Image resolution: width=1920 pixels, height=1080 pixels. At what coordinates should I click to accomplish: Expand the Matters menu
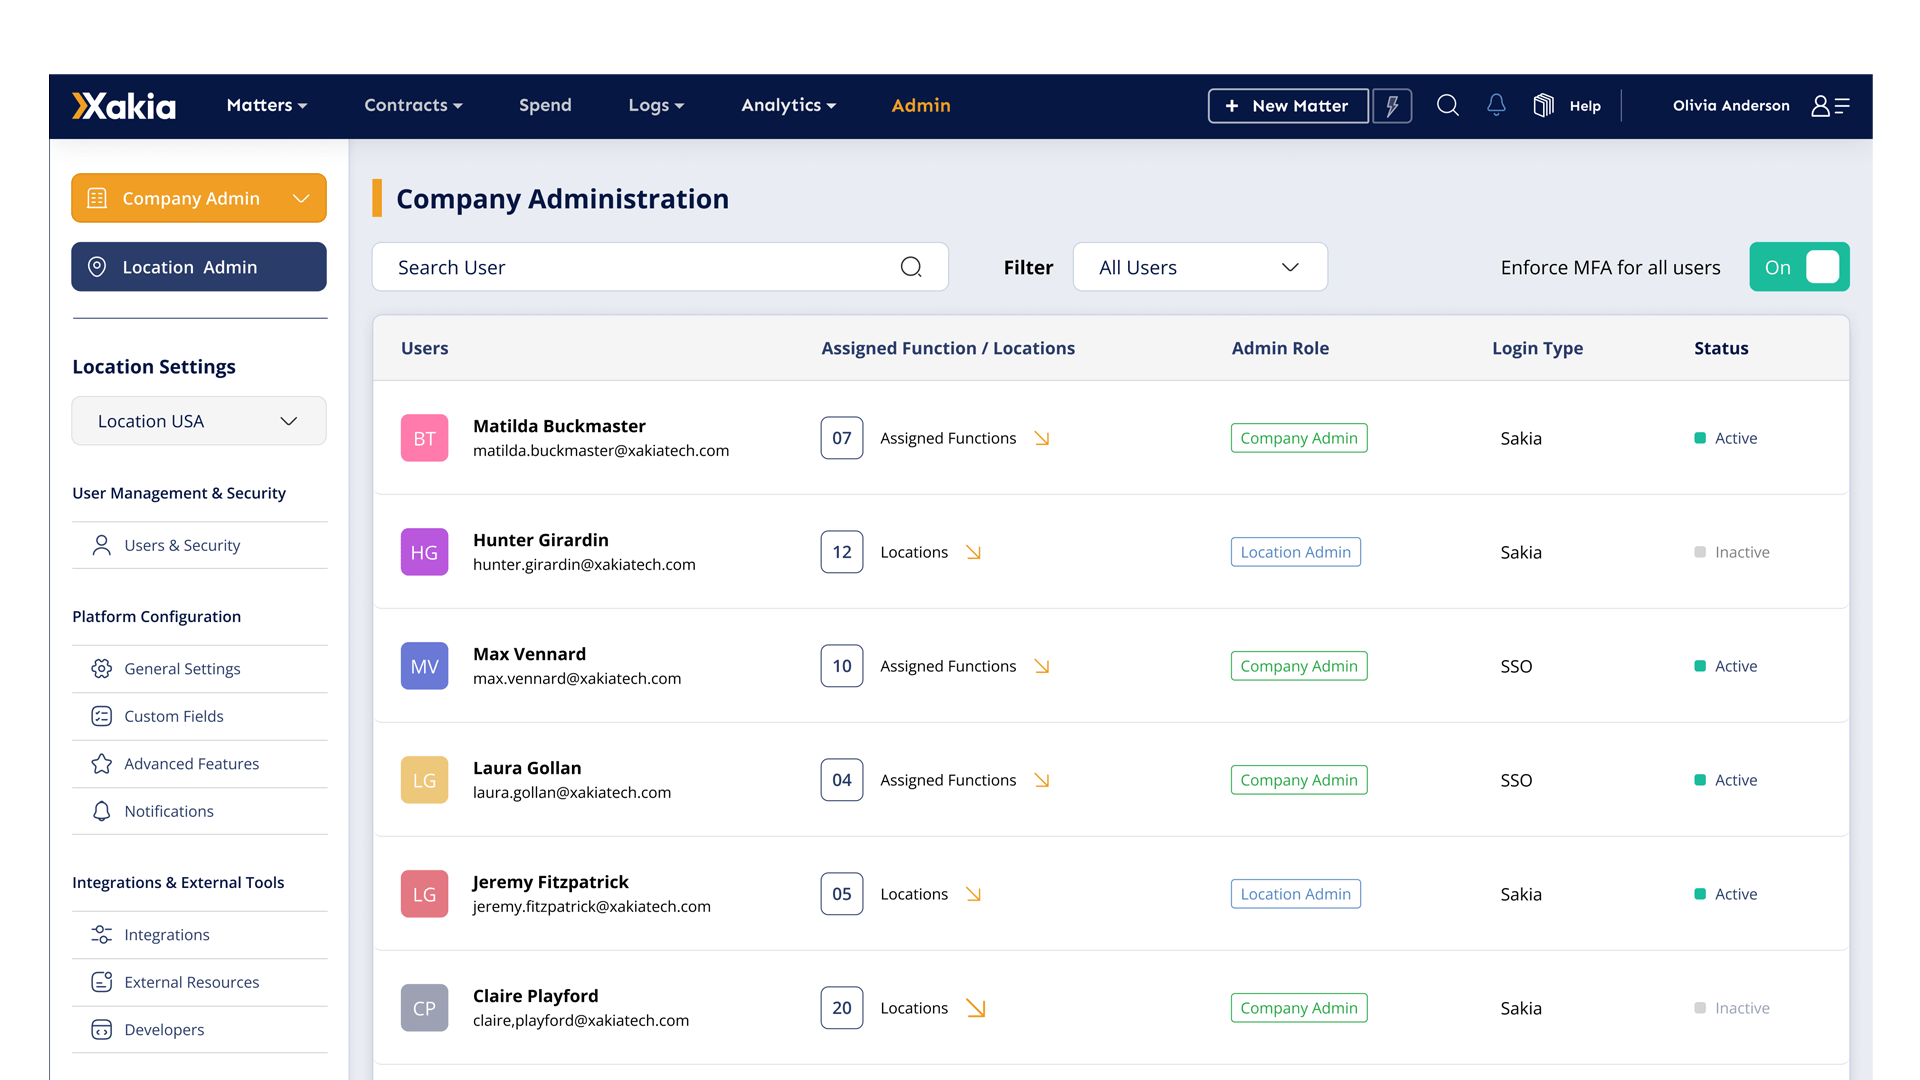click(x=267, y=105)
